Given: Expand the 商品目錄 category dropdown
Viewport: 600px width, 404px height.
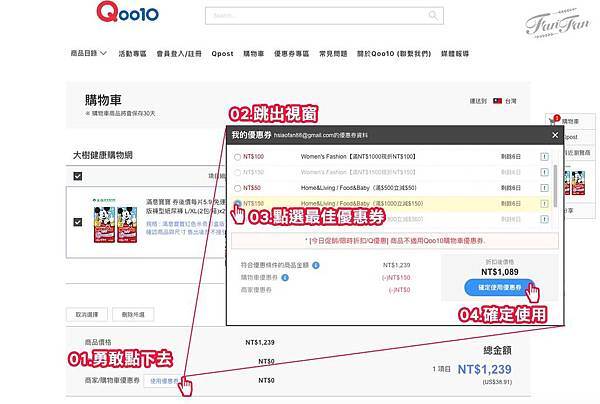Looking at the screenshot, I should click(x=88, y=53).
